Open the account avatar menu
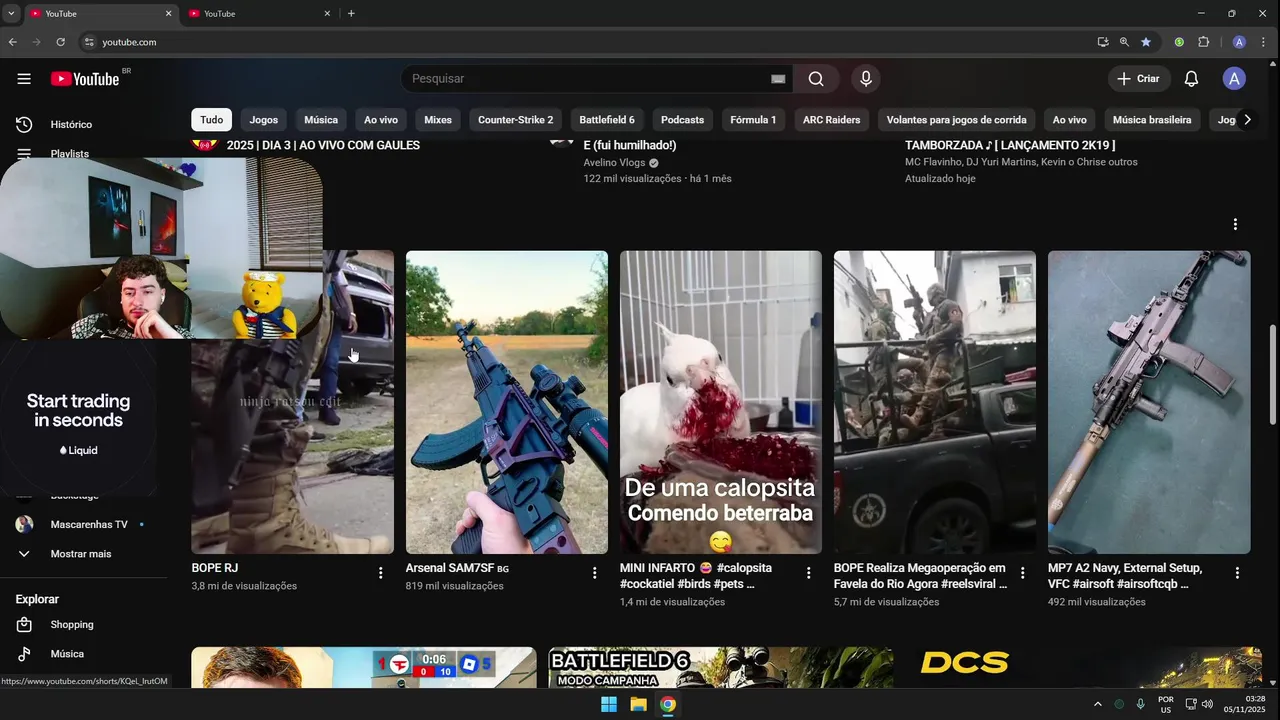Image resolution: width=1280 pixels, height=720 pixels. [x=1234, y=79]
